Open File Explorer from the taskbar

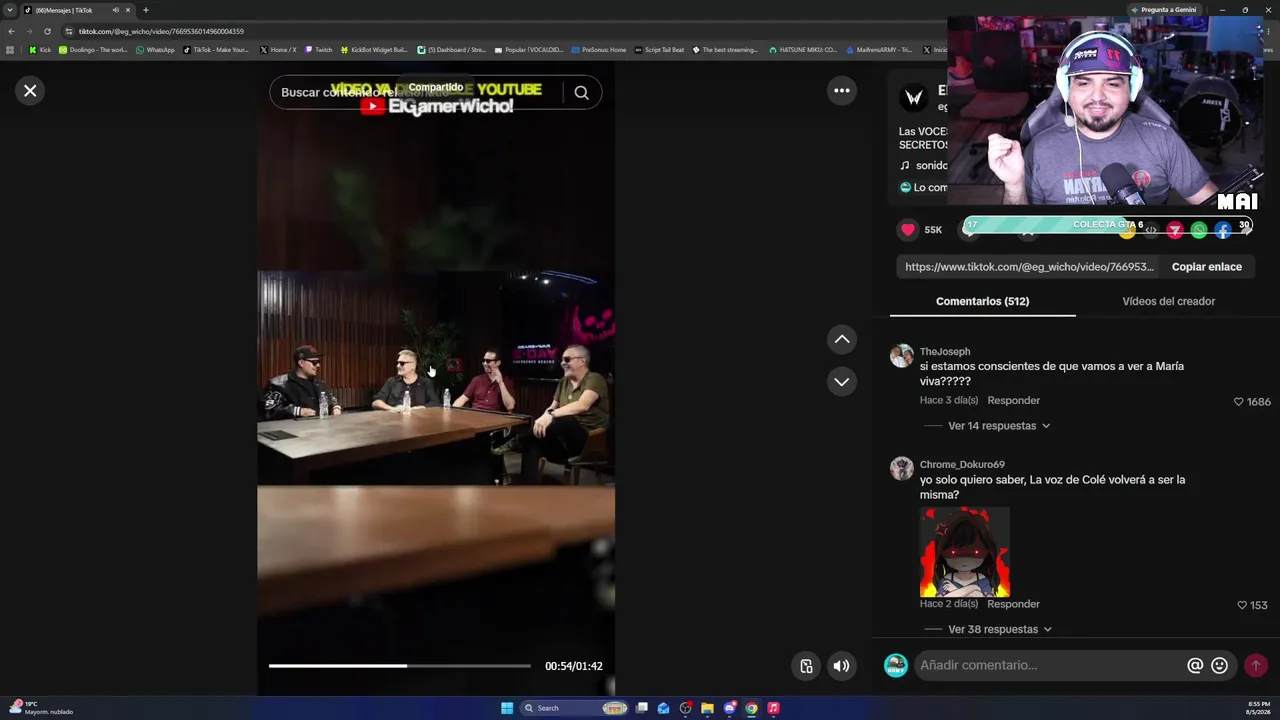707,708
